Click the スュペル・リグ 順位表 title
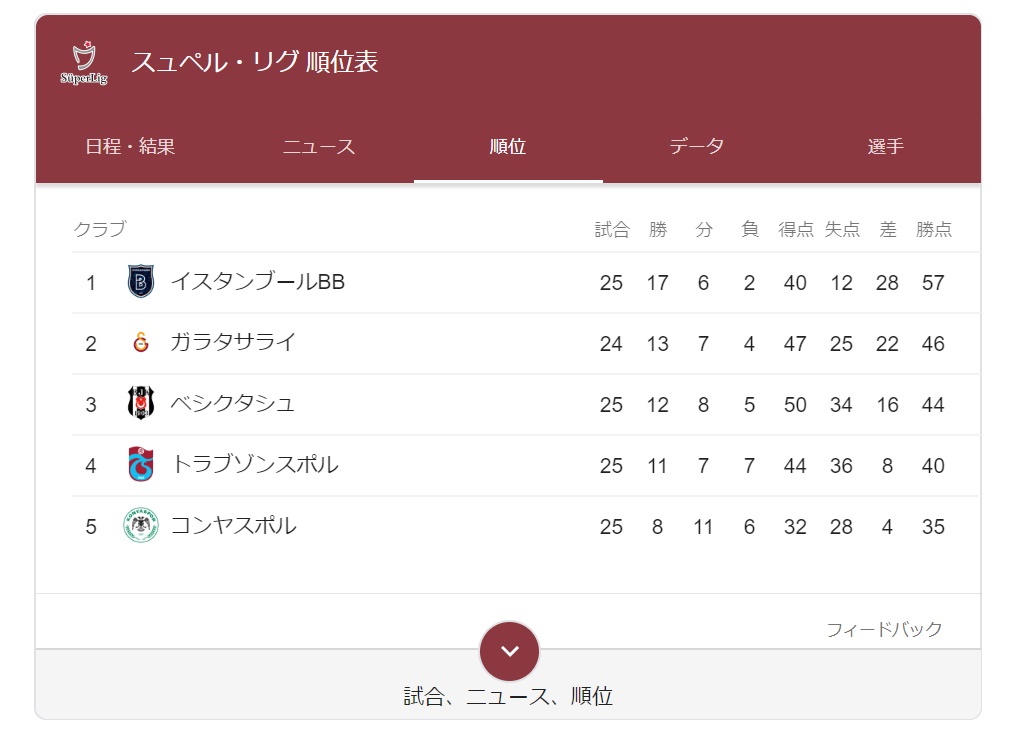 coord(255,62)
